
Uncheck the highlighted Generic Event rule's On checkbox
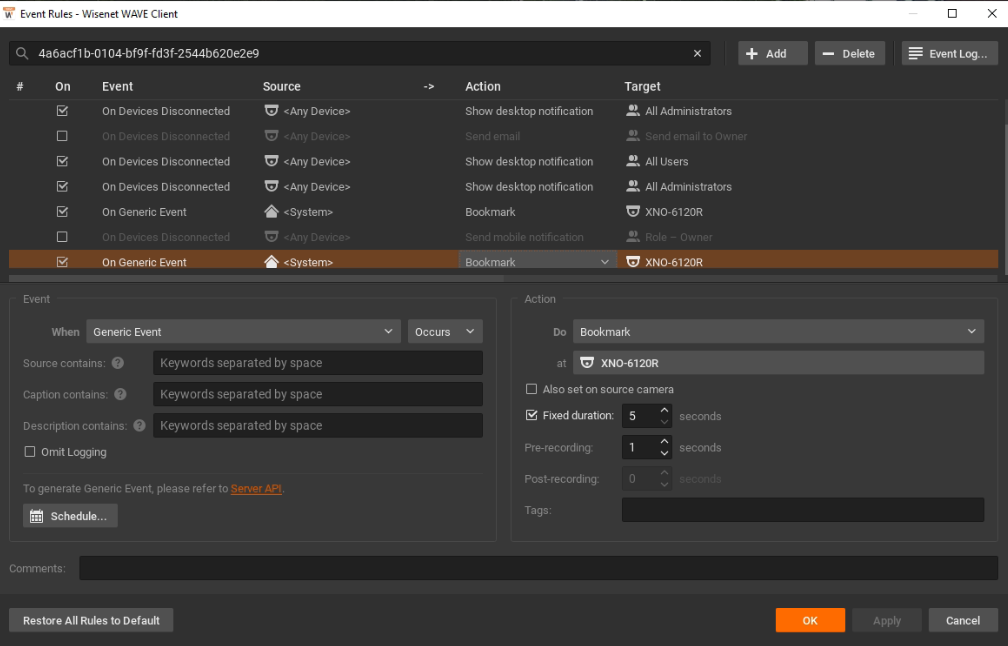(62, 262)
